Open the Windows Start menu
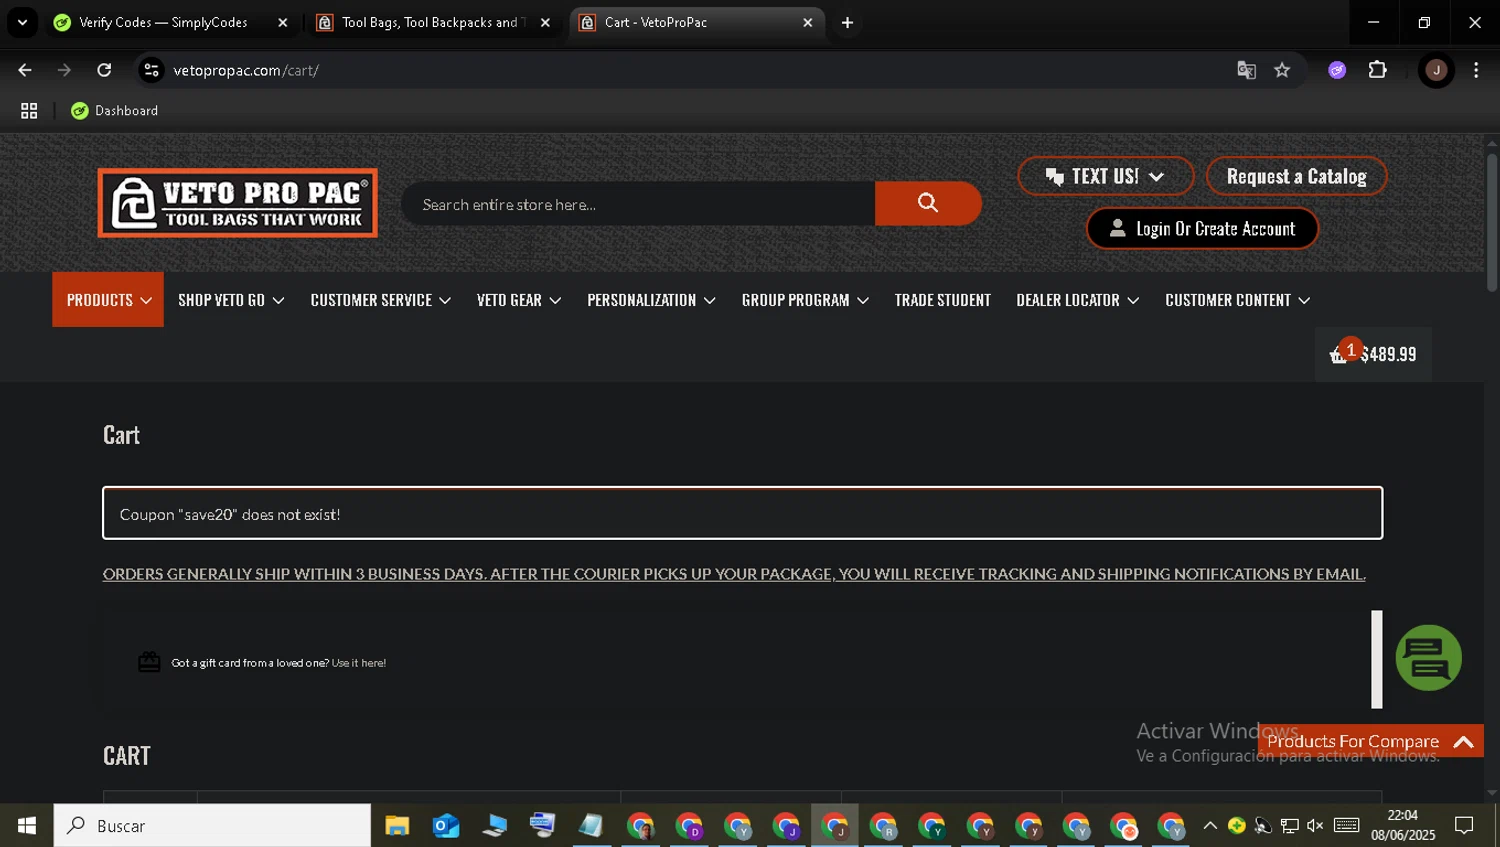Viewport: 1500px width, 847px height. (27, 825)
